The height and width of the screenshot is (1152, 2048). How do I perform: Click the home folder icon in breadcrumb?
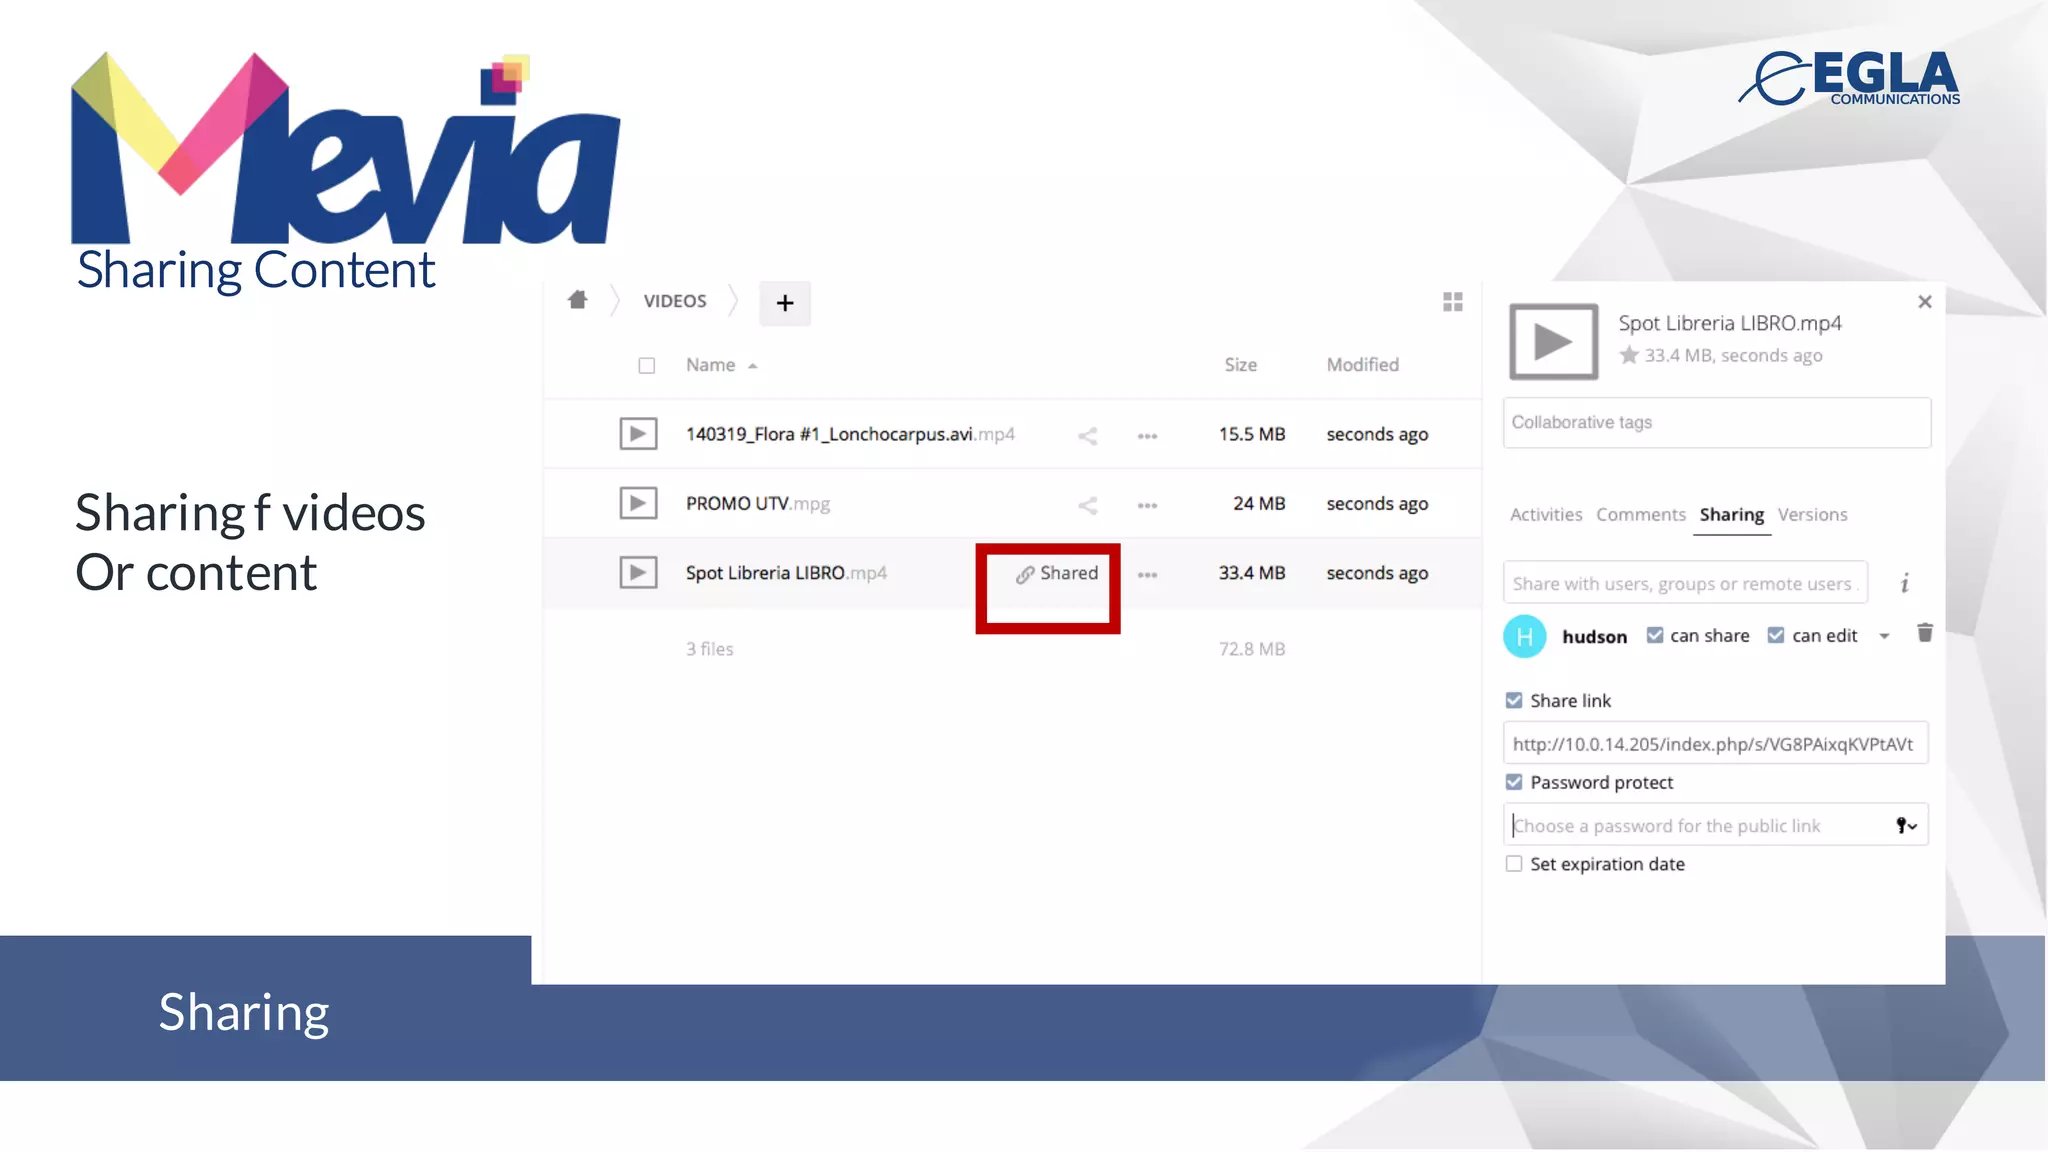coord(577,300)
